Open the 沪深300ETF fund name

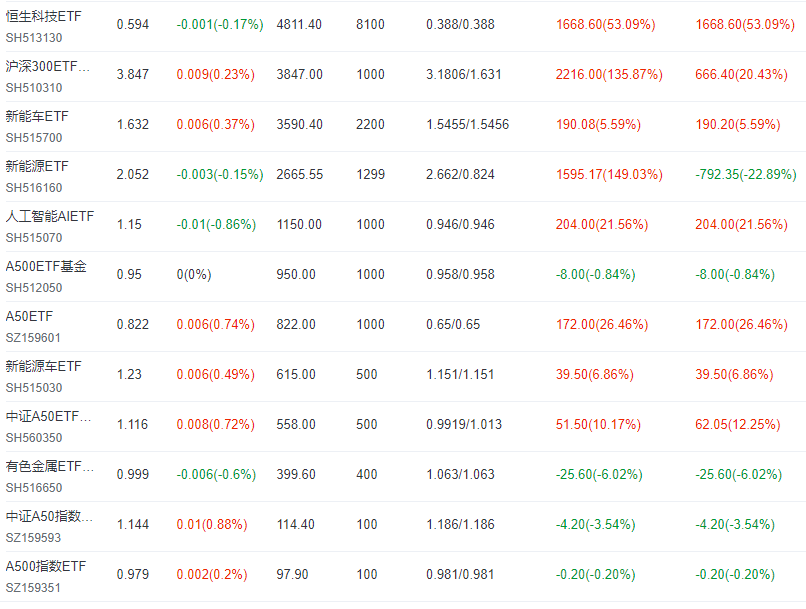[x=48, y=66]
